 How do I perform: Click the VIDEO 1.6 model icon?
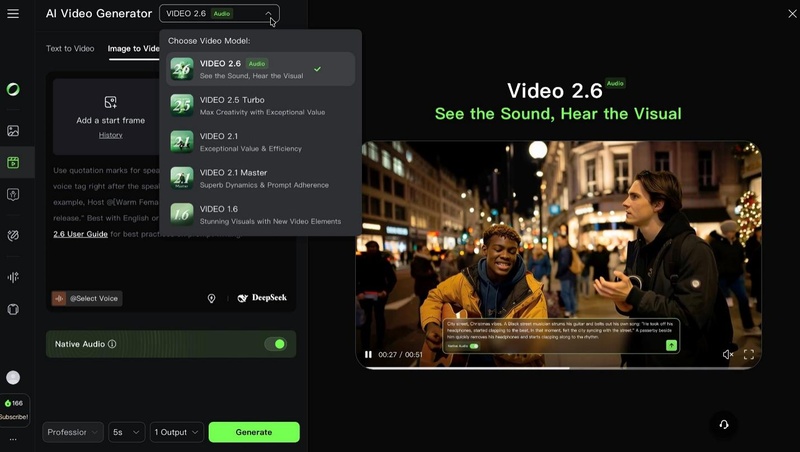click(182, 215)
